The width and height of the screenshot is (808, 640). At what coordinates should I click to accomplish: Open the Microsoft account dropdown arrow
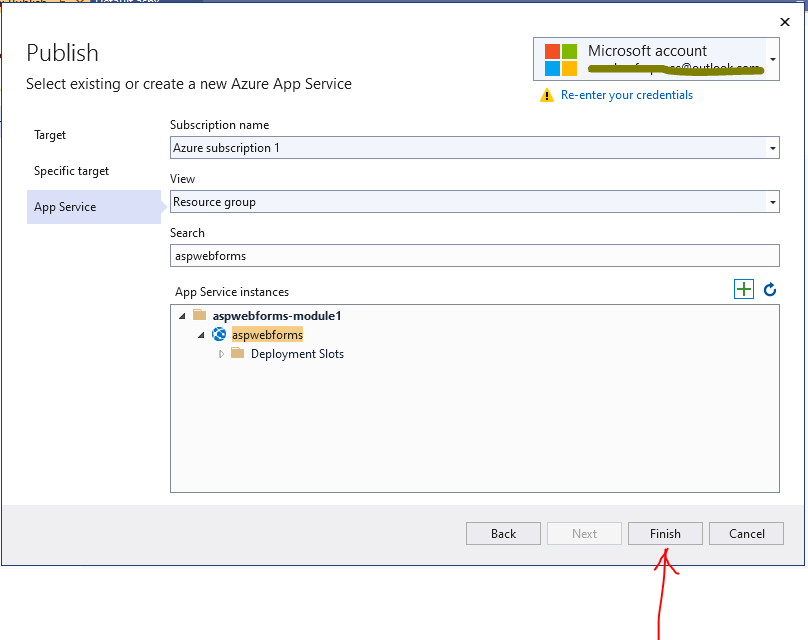point(772,59)
